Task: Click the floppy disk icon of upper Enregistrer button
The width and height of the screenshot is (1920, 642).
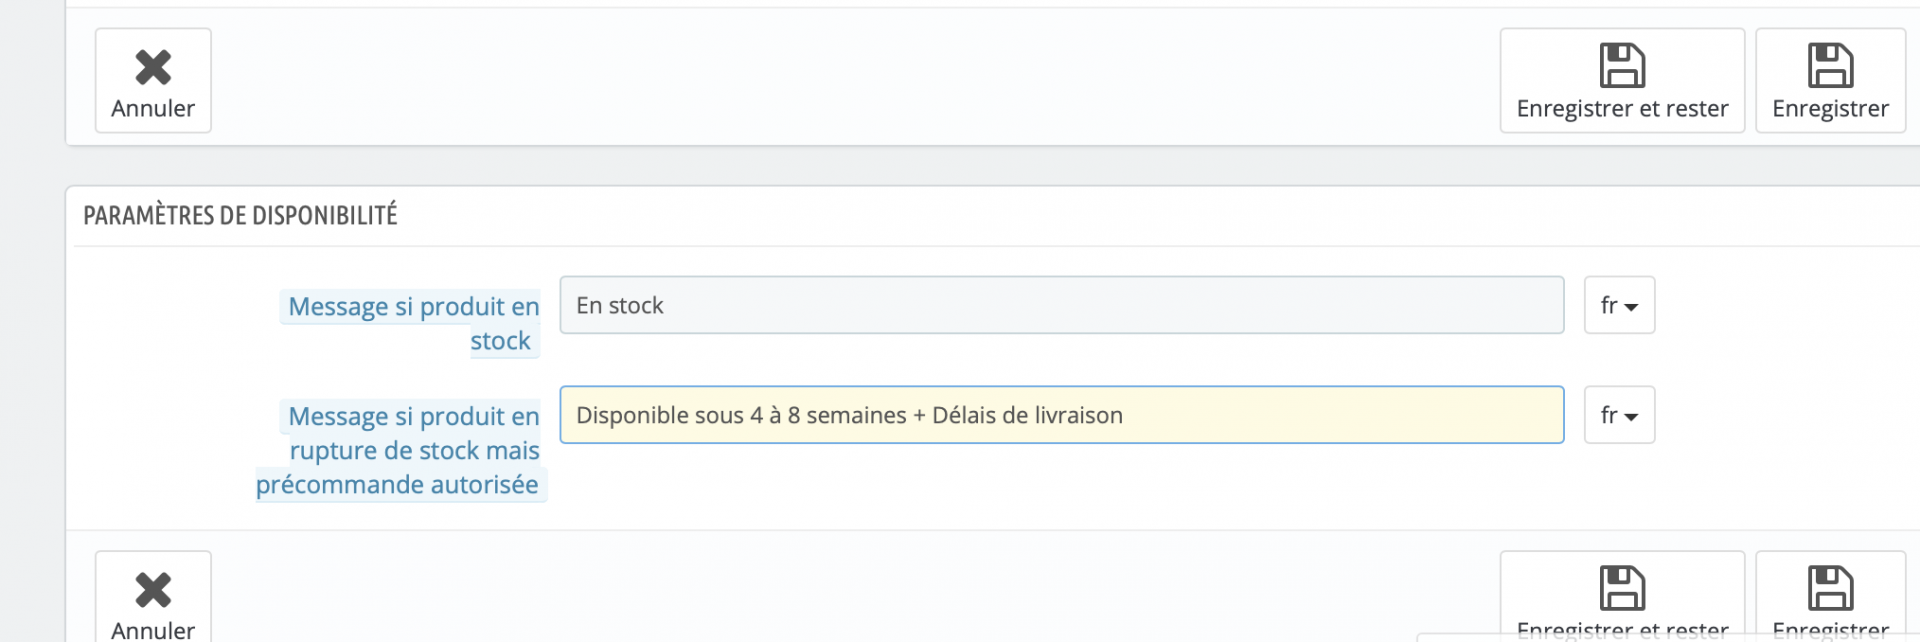Action: pyautogui.click(x=1830, y=66)
